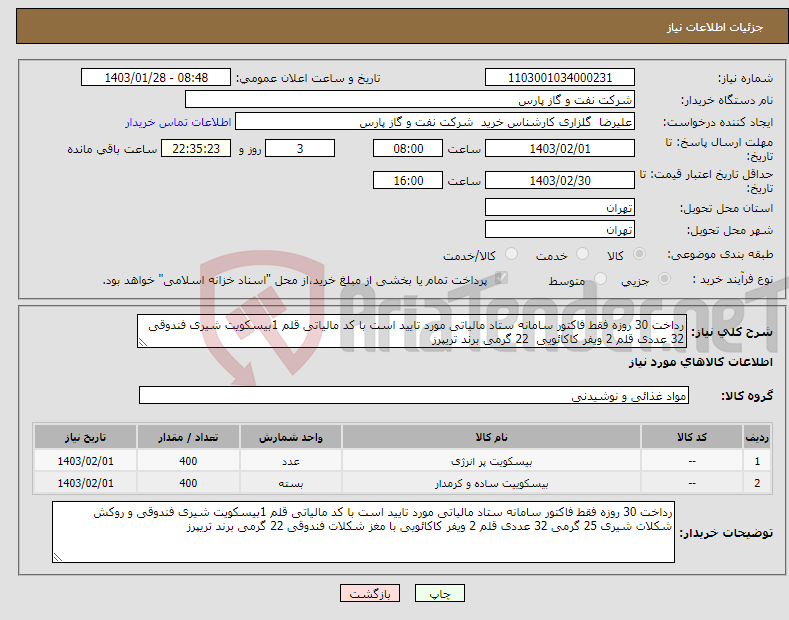
Task: Select the کالا radio button
Action: point(639,254)
